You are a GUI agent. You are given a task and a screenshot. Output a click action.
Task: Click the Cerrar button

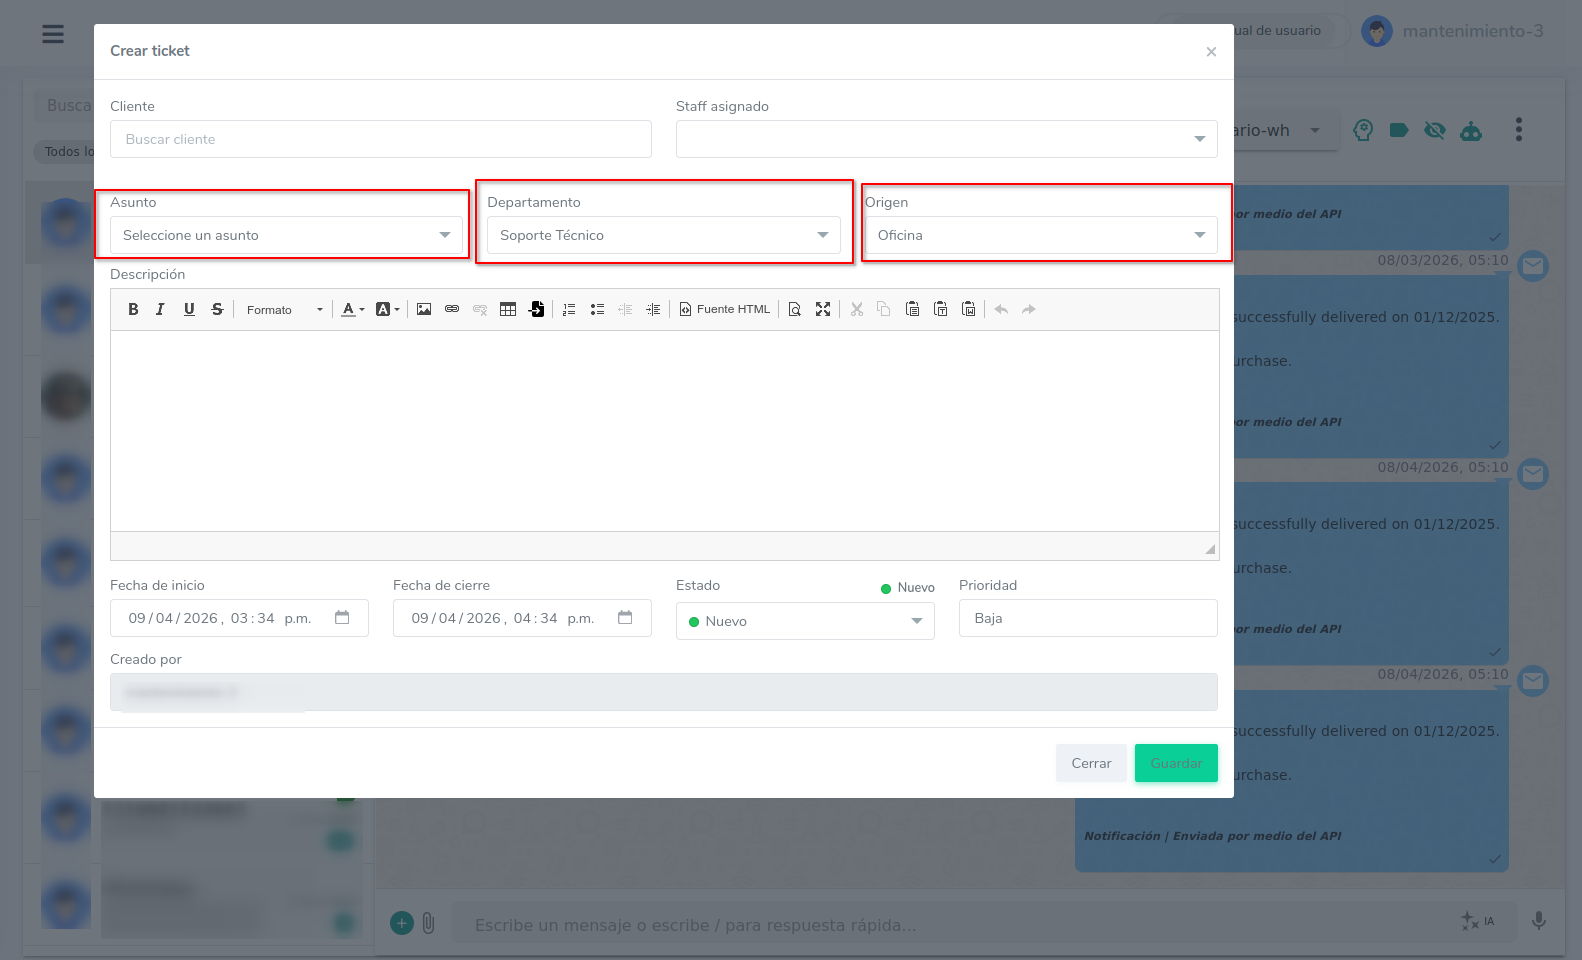tap(1091, 763)
